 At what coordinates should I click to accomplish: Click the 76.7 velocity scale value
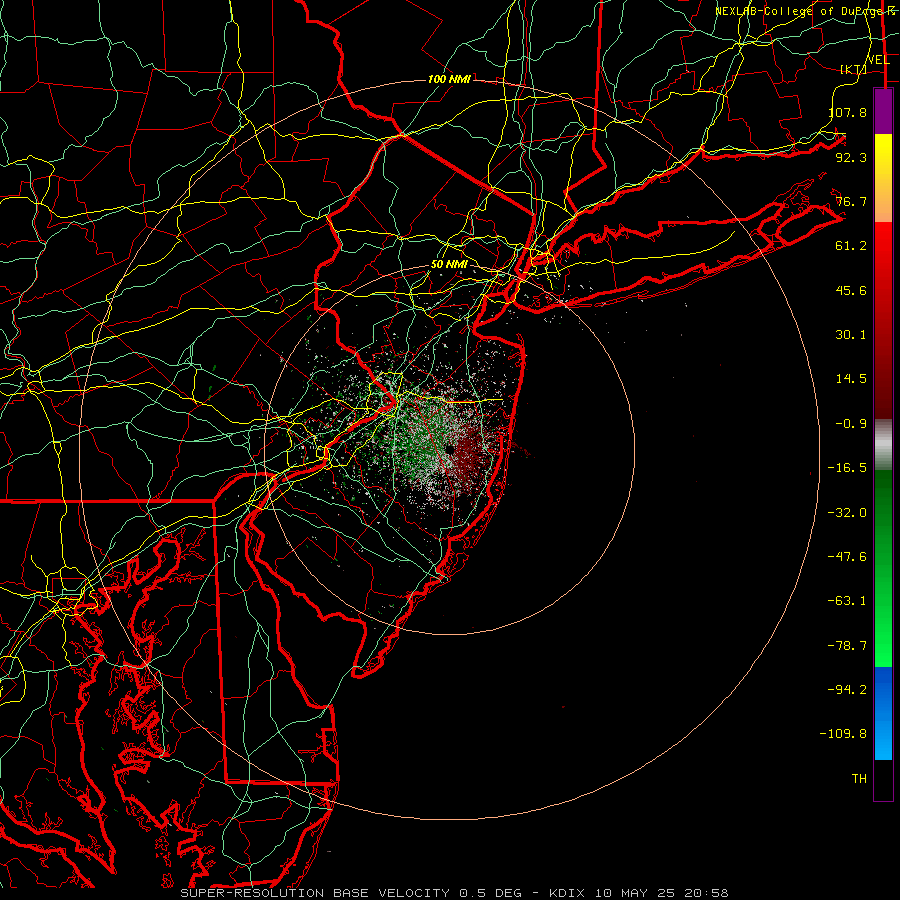point(851,201)
